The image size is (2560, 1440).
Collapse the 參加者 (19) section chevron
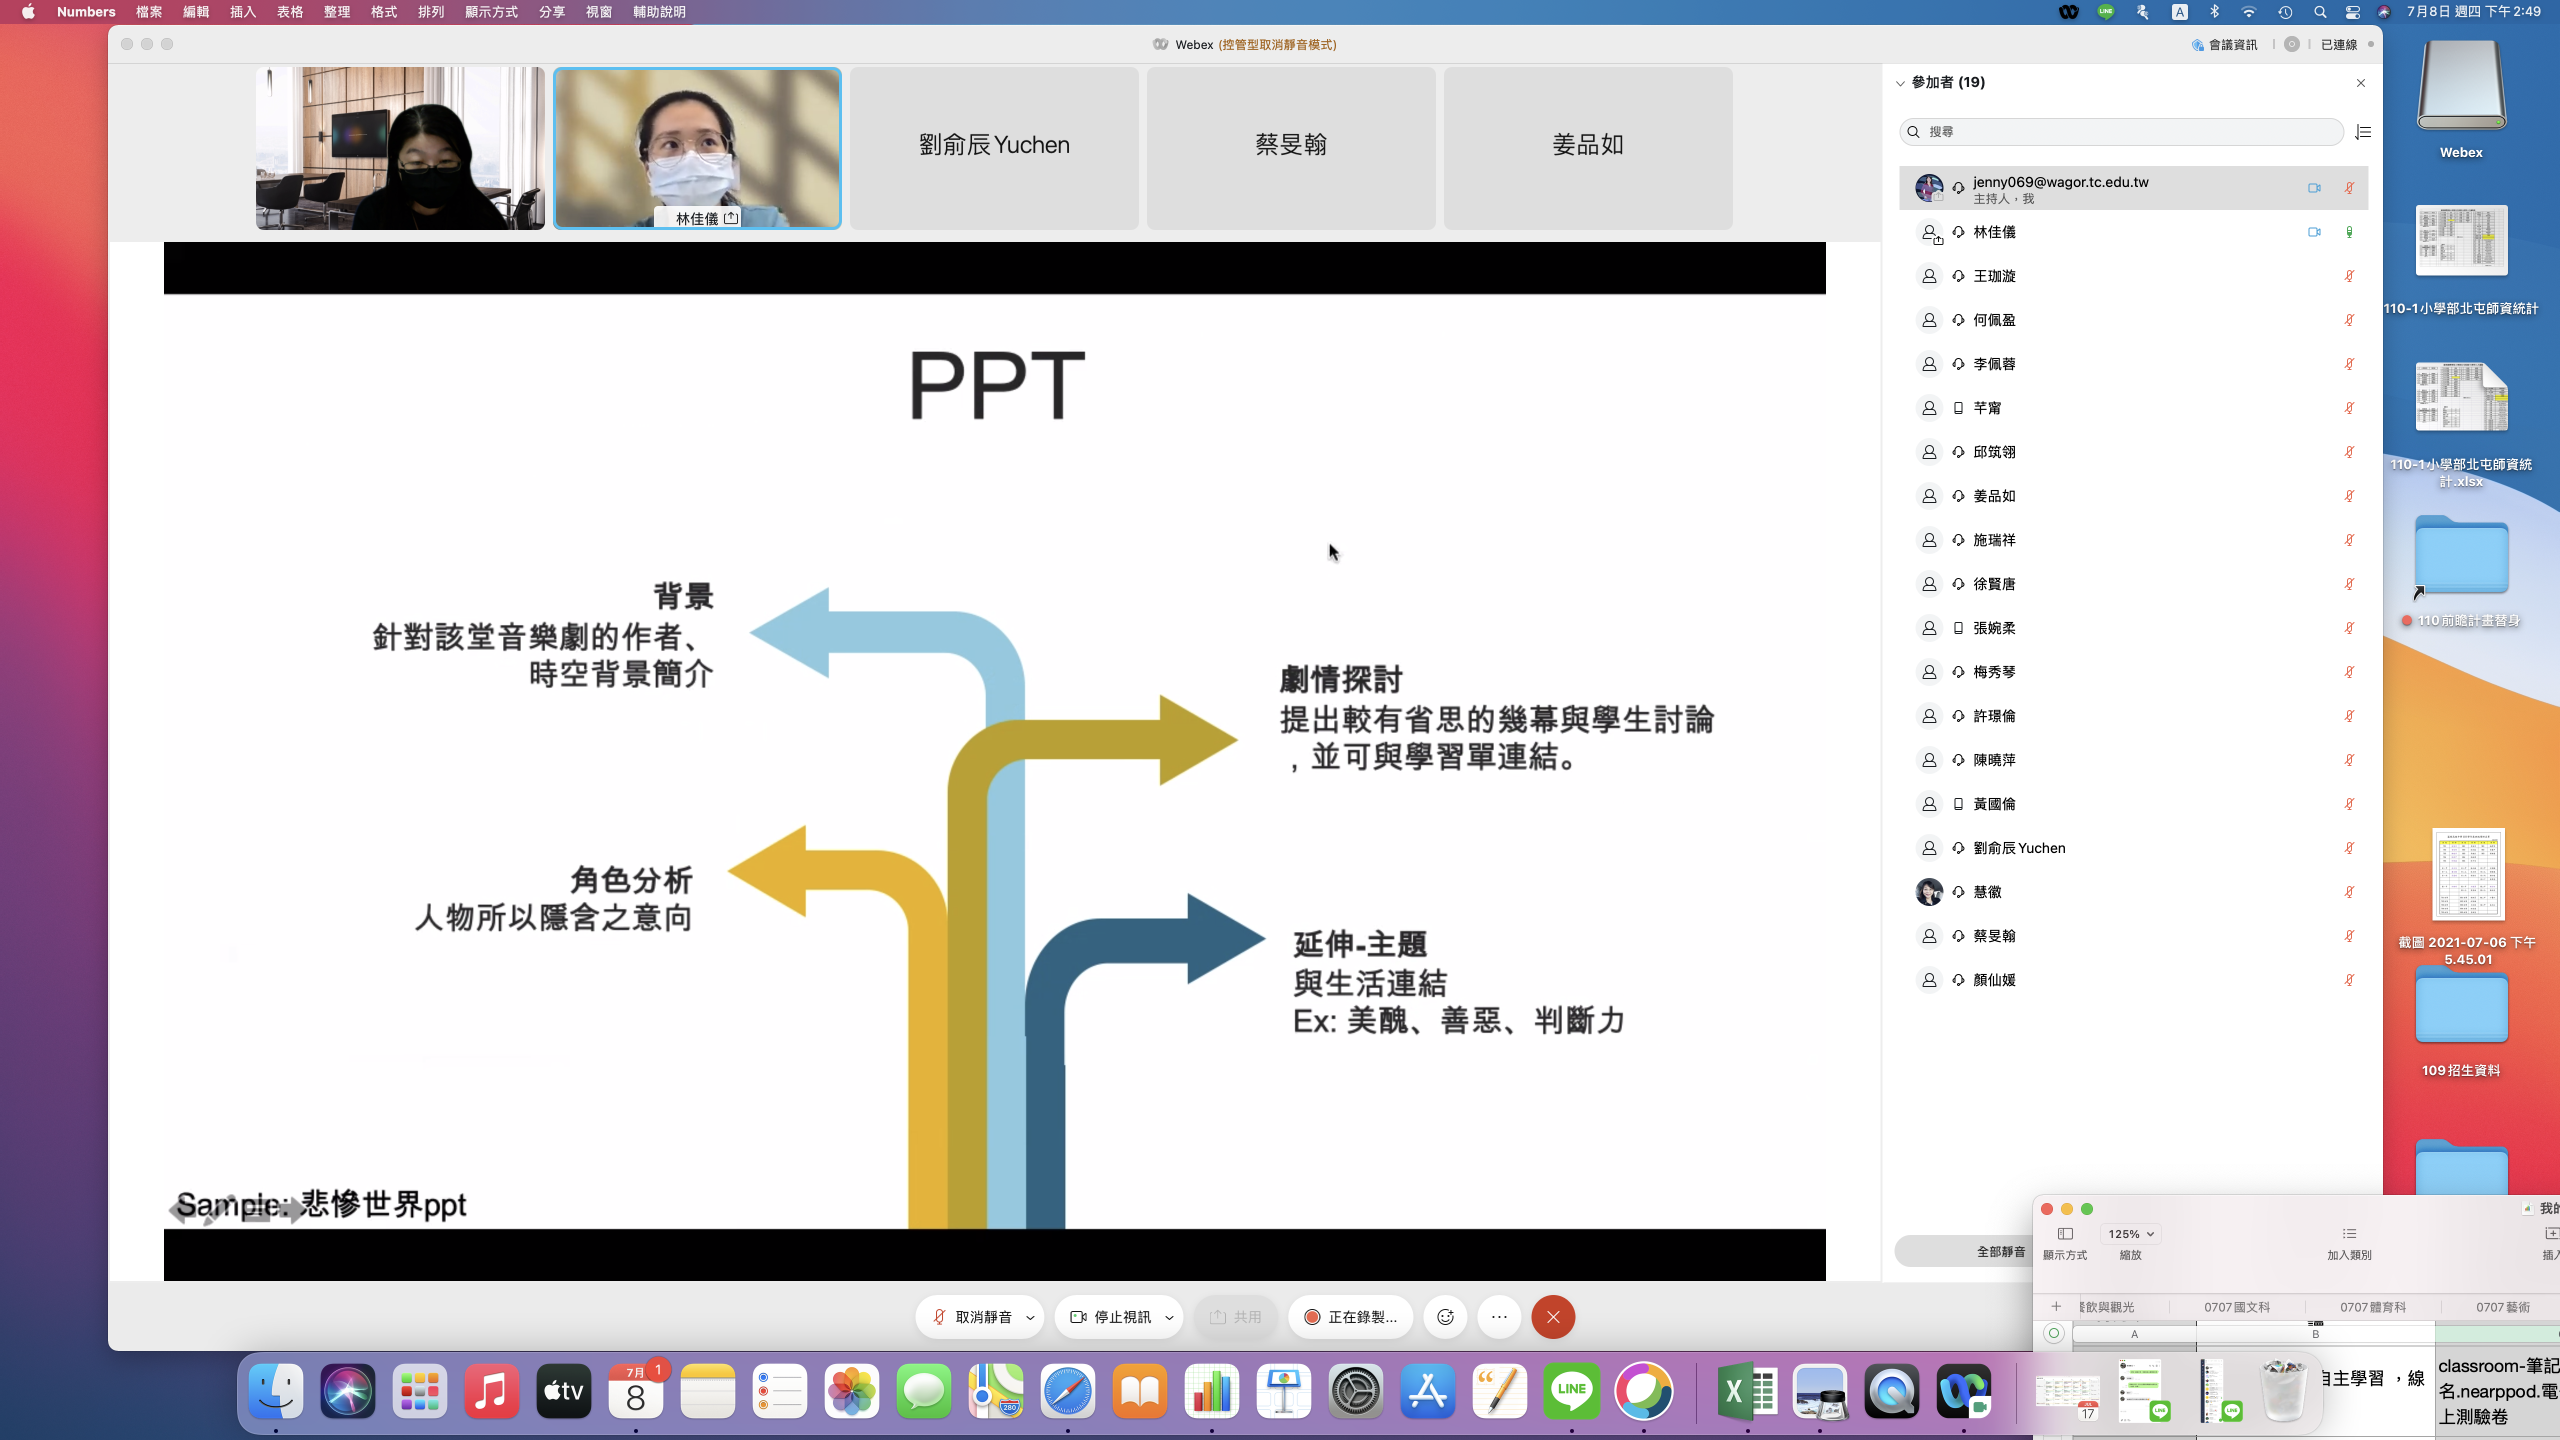[x=1900, y=83]
